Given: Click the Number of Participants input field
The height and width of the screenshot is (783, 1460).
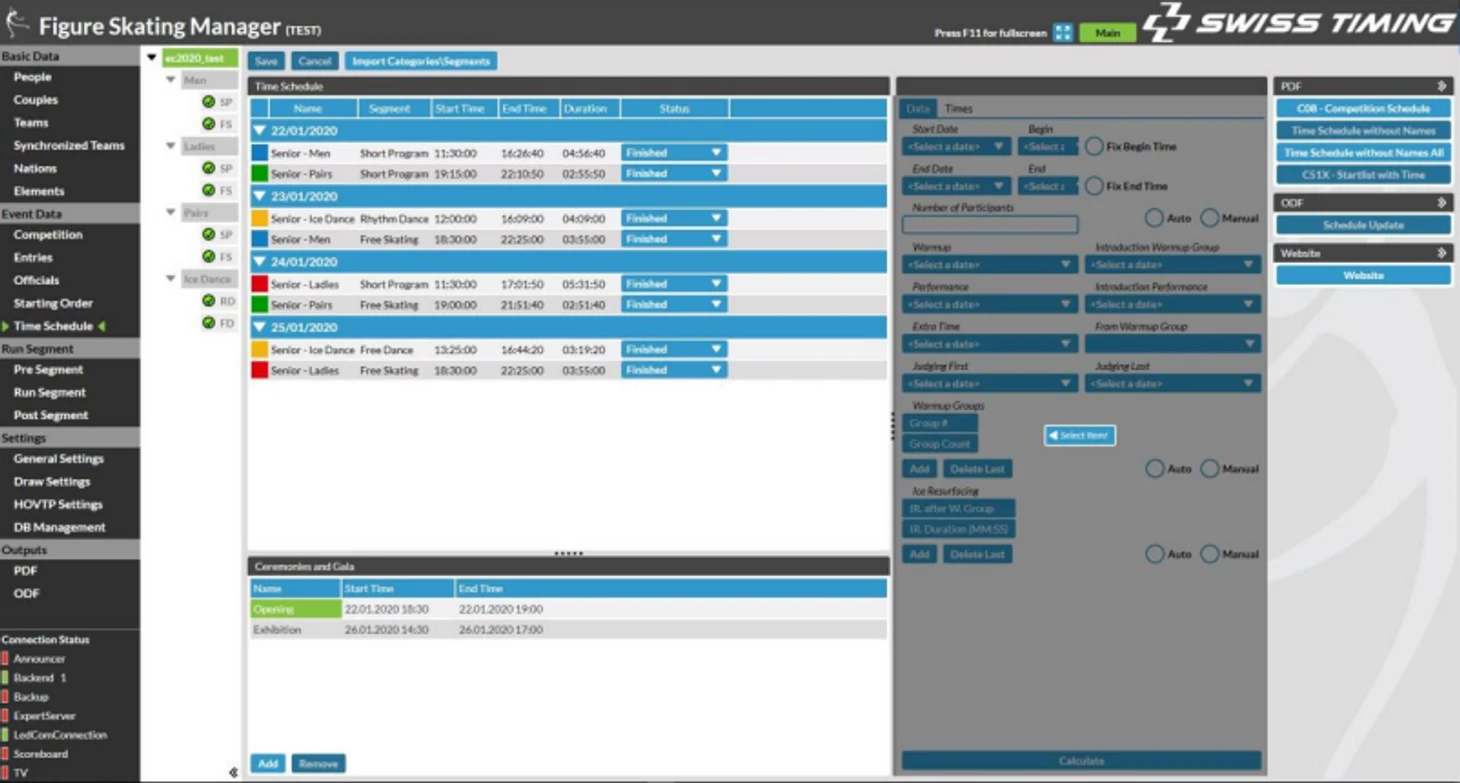Looking at the screenshot, I should click(990, 225).
